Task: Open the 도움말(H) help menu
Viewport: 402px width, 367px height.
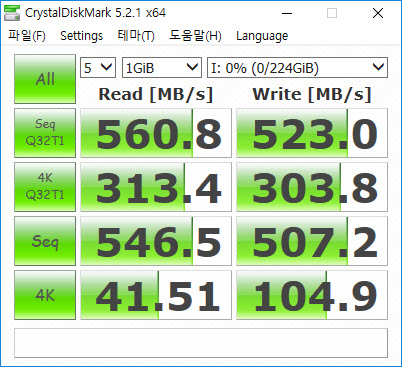Action: [x=195, y=35]
